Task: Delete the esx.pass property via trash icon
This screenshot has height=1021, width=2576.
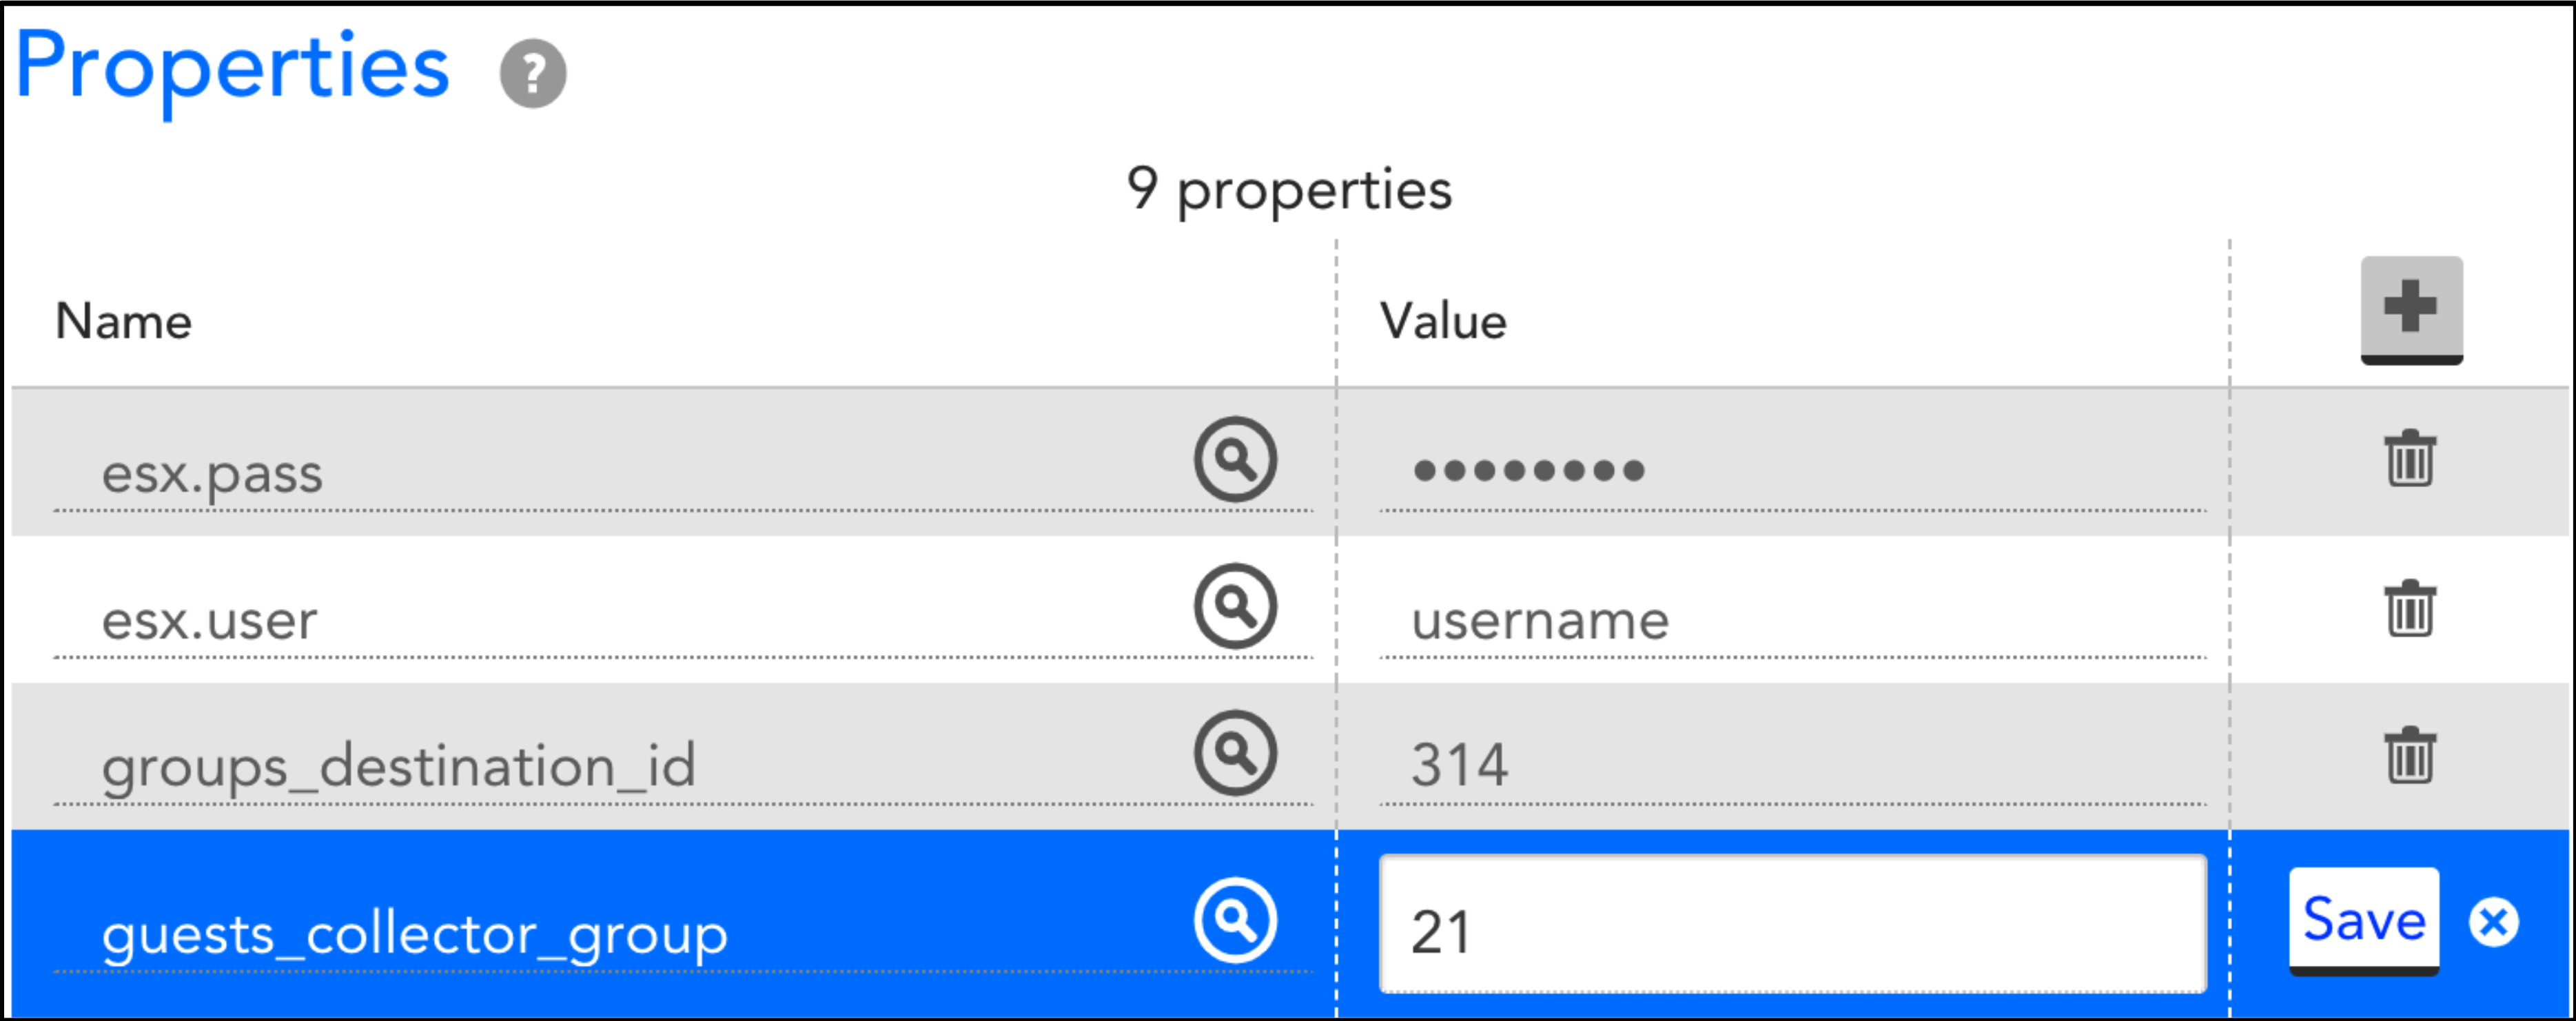Action: pyautogui.click(x=2410, y=459)
